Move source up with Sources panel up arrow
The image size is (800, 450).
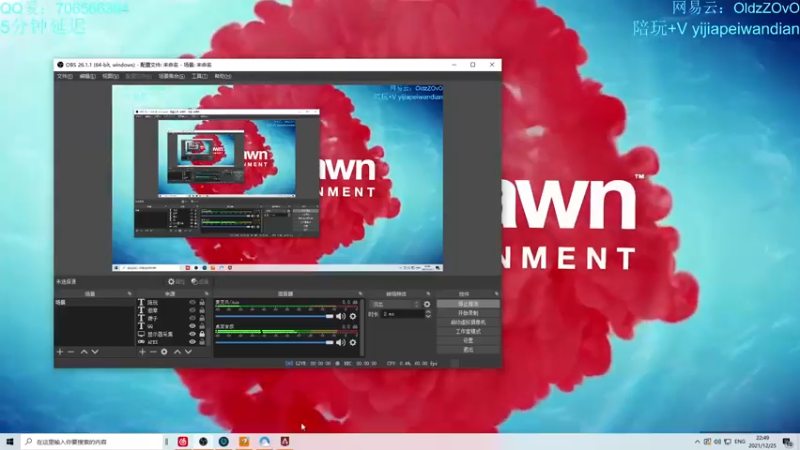(x=177, y=352)
